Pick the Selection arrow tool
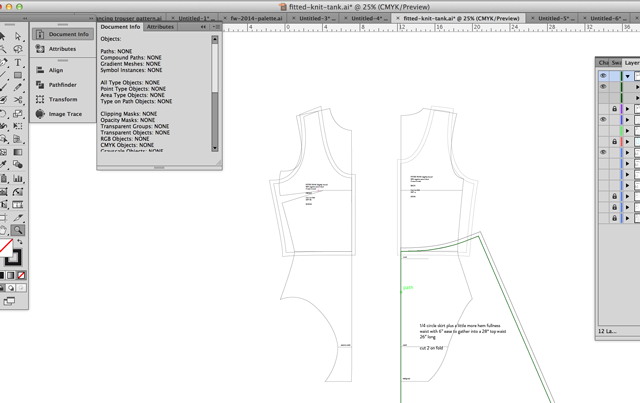 tap(4, 36)
